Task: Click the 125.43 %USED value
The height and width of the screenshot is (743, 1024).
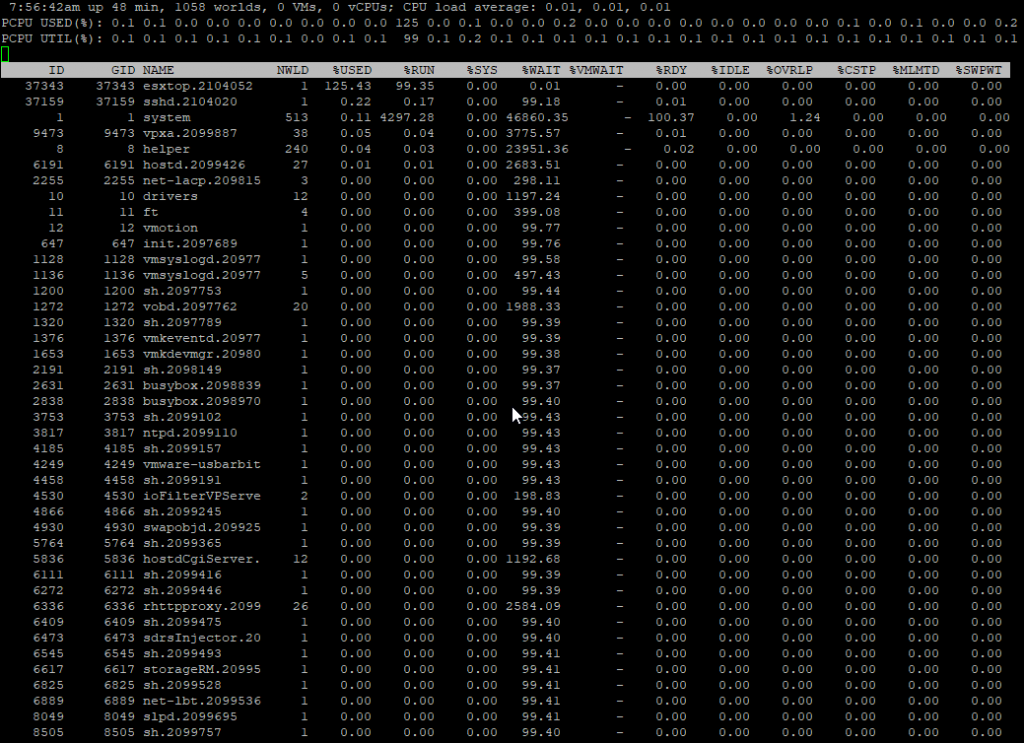Action: (x=348, y=86)
